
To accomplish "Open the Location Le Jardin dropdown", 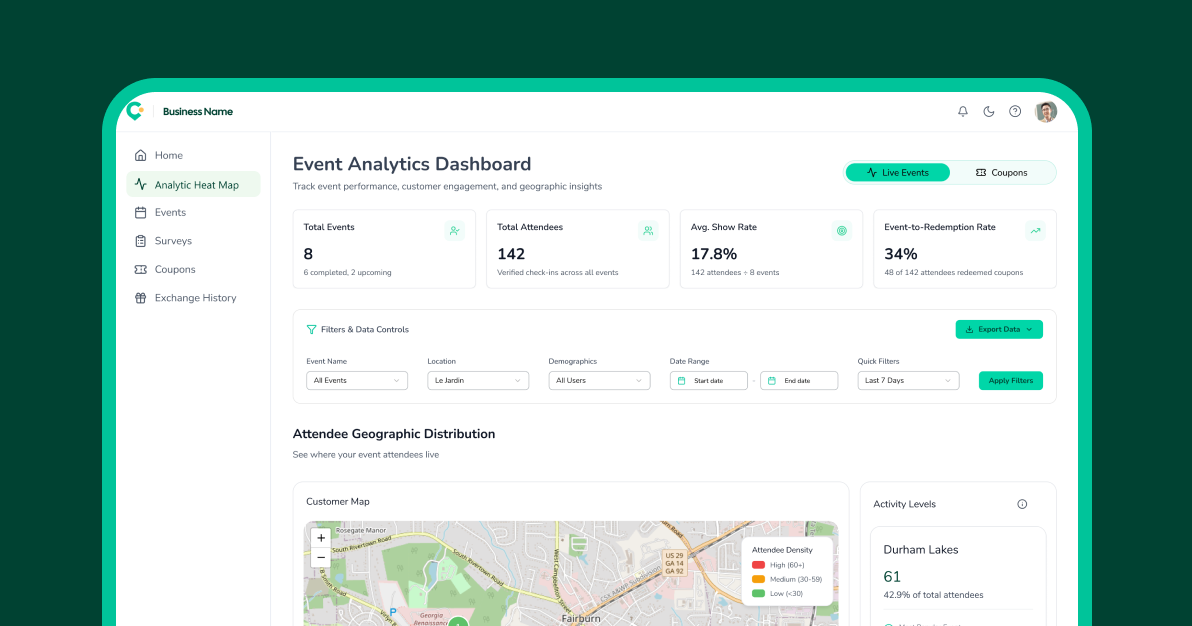I will 478,380.
